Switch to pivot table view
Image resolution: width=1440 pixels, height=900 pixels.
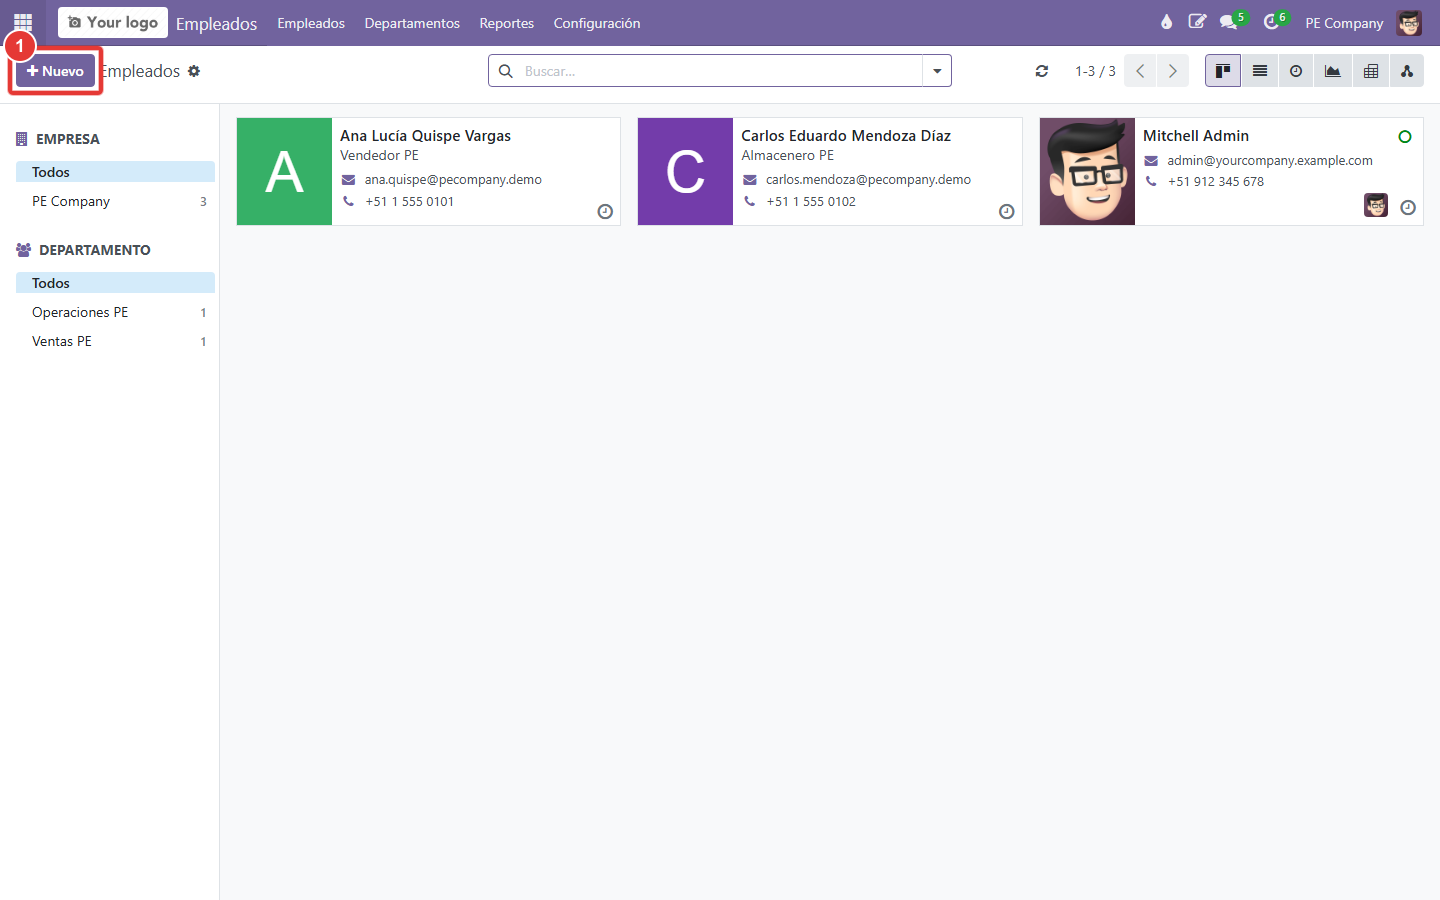click(1371, 71)
